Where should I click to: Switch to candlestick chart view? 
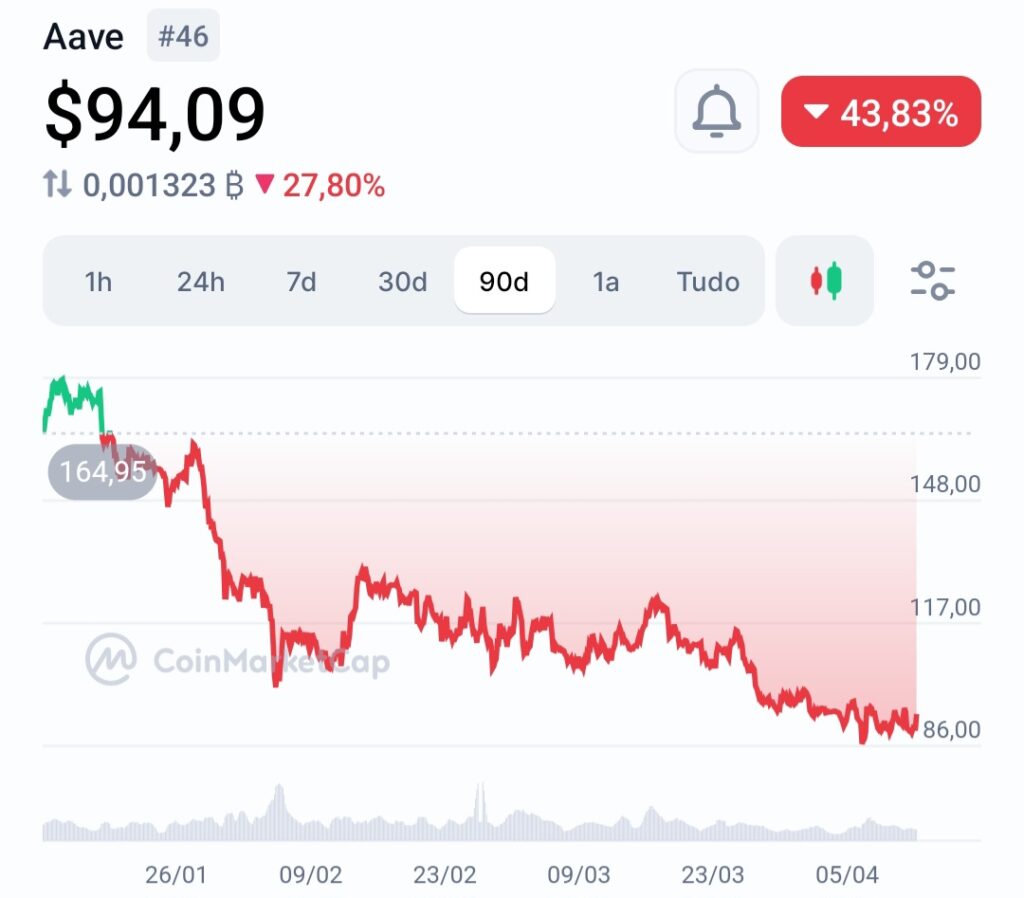[825, 281]
